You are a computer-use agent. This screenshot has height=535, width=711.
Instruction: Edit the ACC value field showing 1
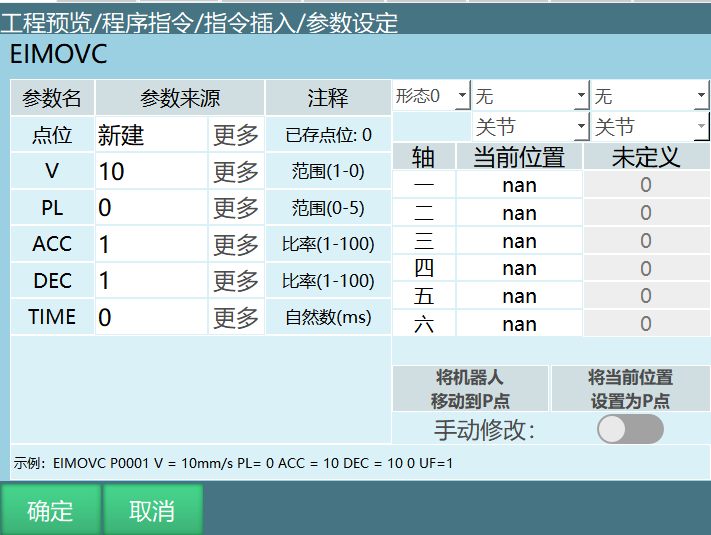coord(151,244)
